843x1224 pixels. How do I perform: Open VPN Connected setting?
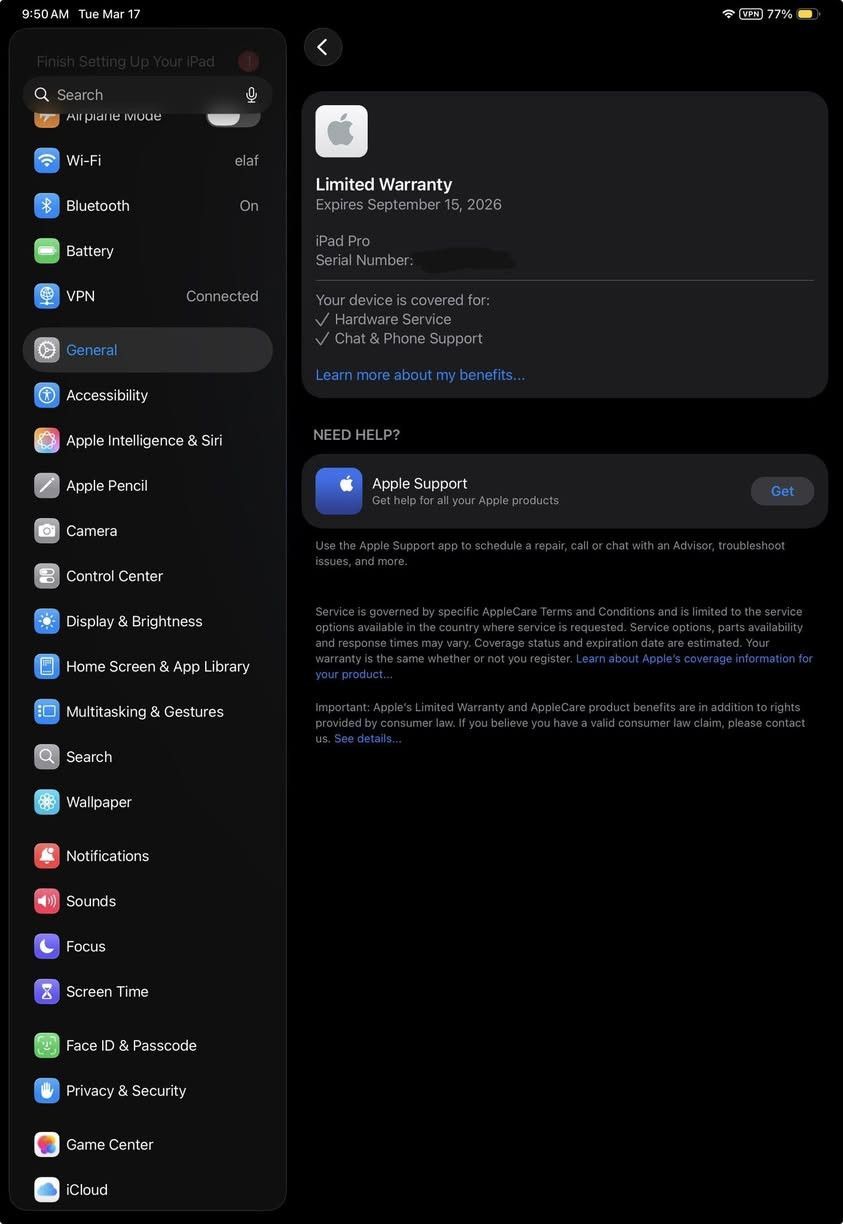pyautogui.click(x=147, y=296)
